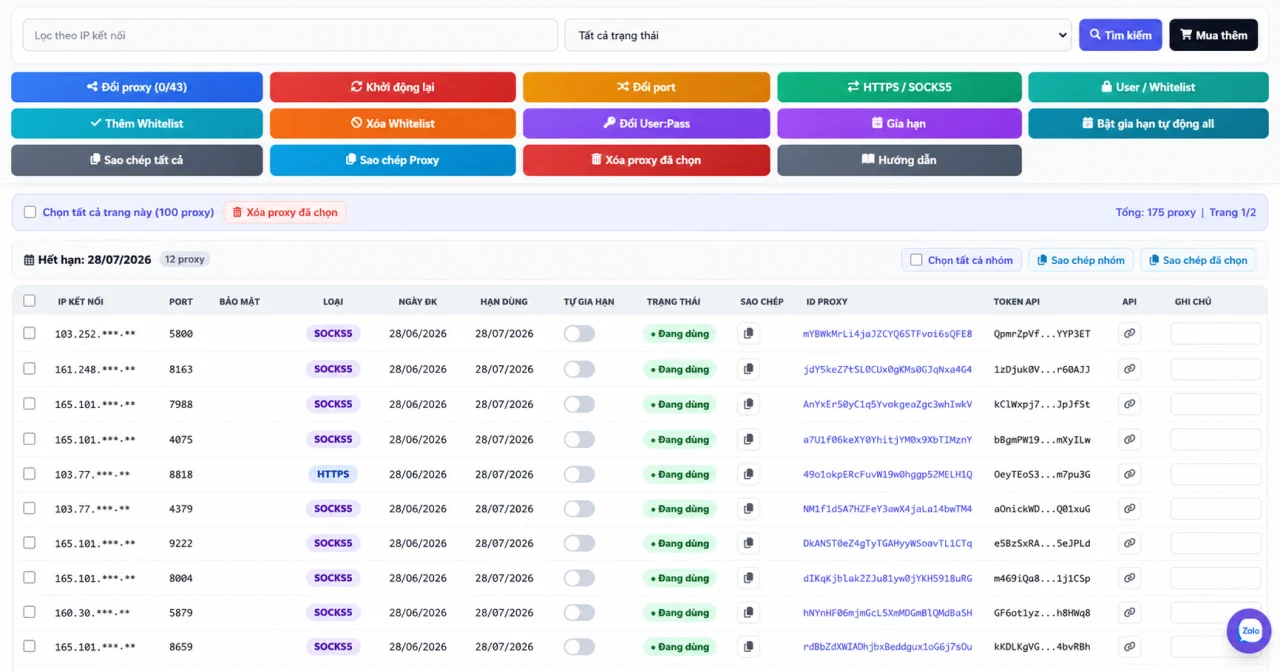Click the 'Đổi User:Pass' button
Screen dimensions: 1280x672
pyautogui.click(x=646, y=123)
